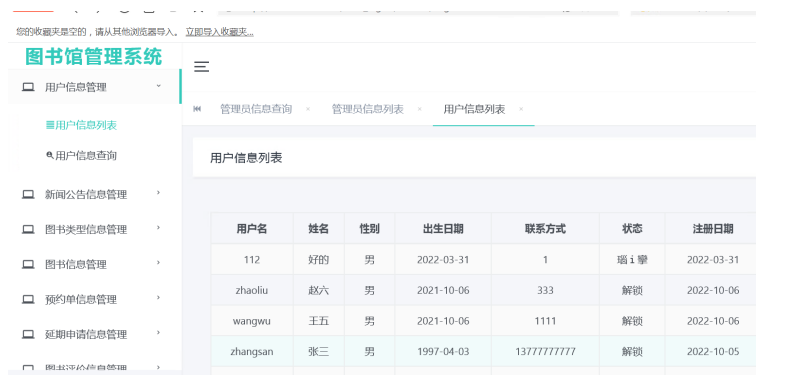796x377 pixels.
Task: Click birth date 1997-04-03
Action: click(x=443, y=351)
